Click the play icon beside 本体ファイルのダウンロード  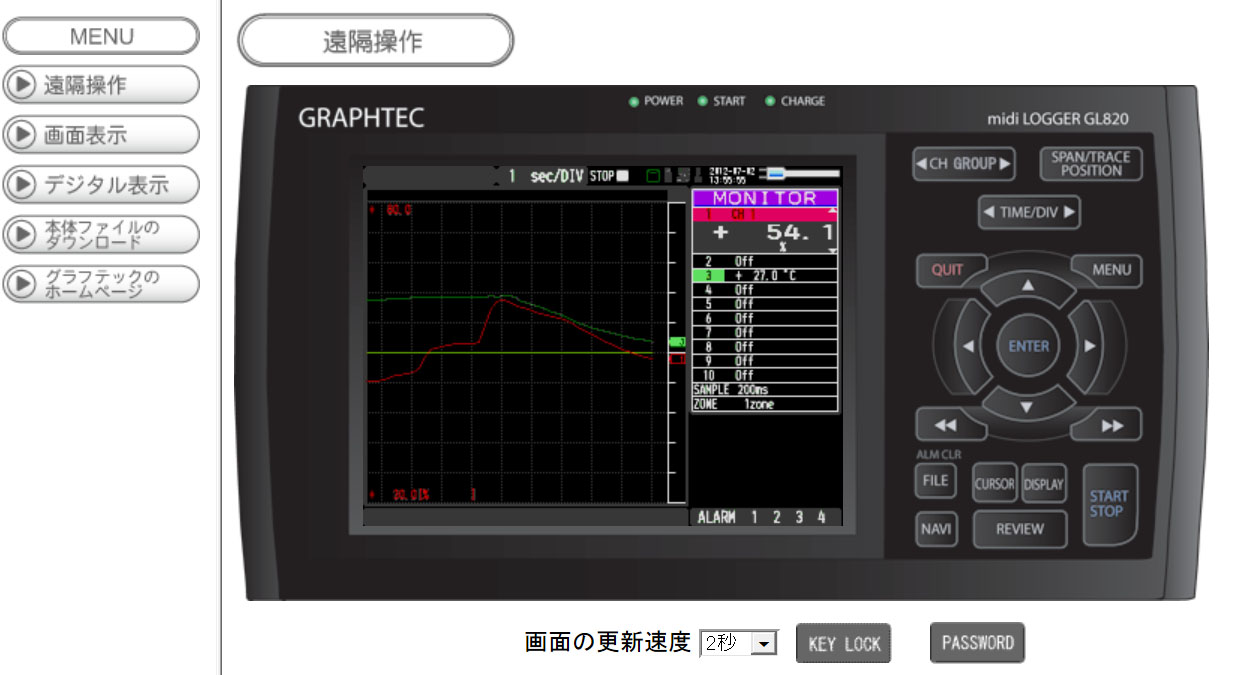pos(20,234)
